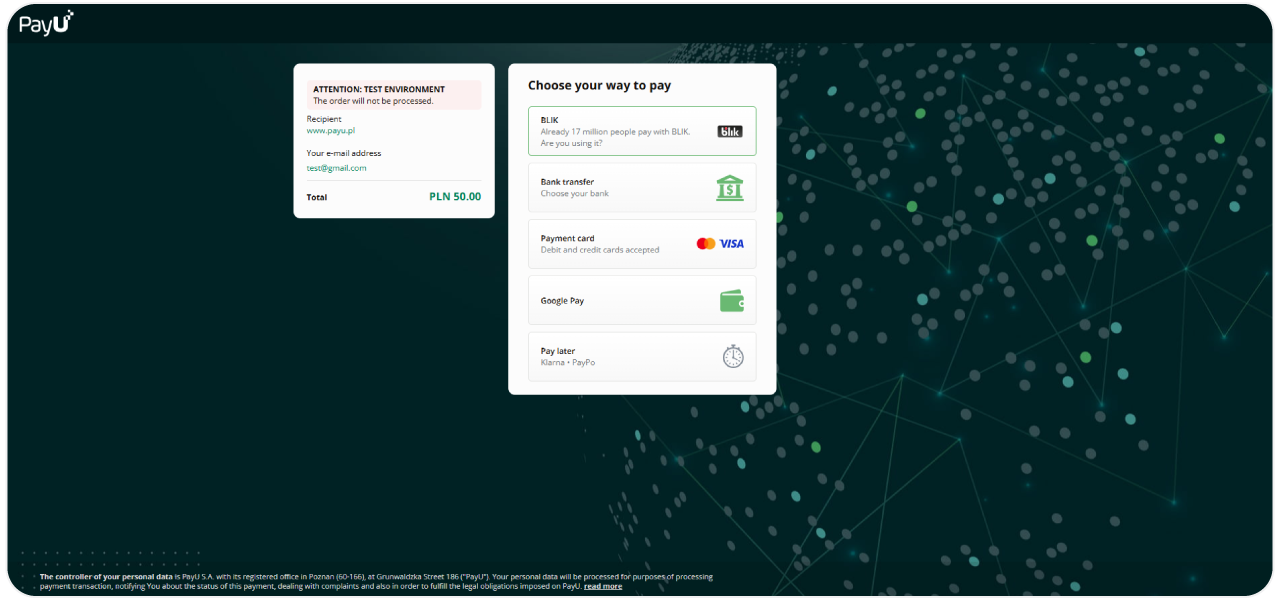Click the Mastercard logo
Screen dimensions: 1280x600
(x=706, y=244)
